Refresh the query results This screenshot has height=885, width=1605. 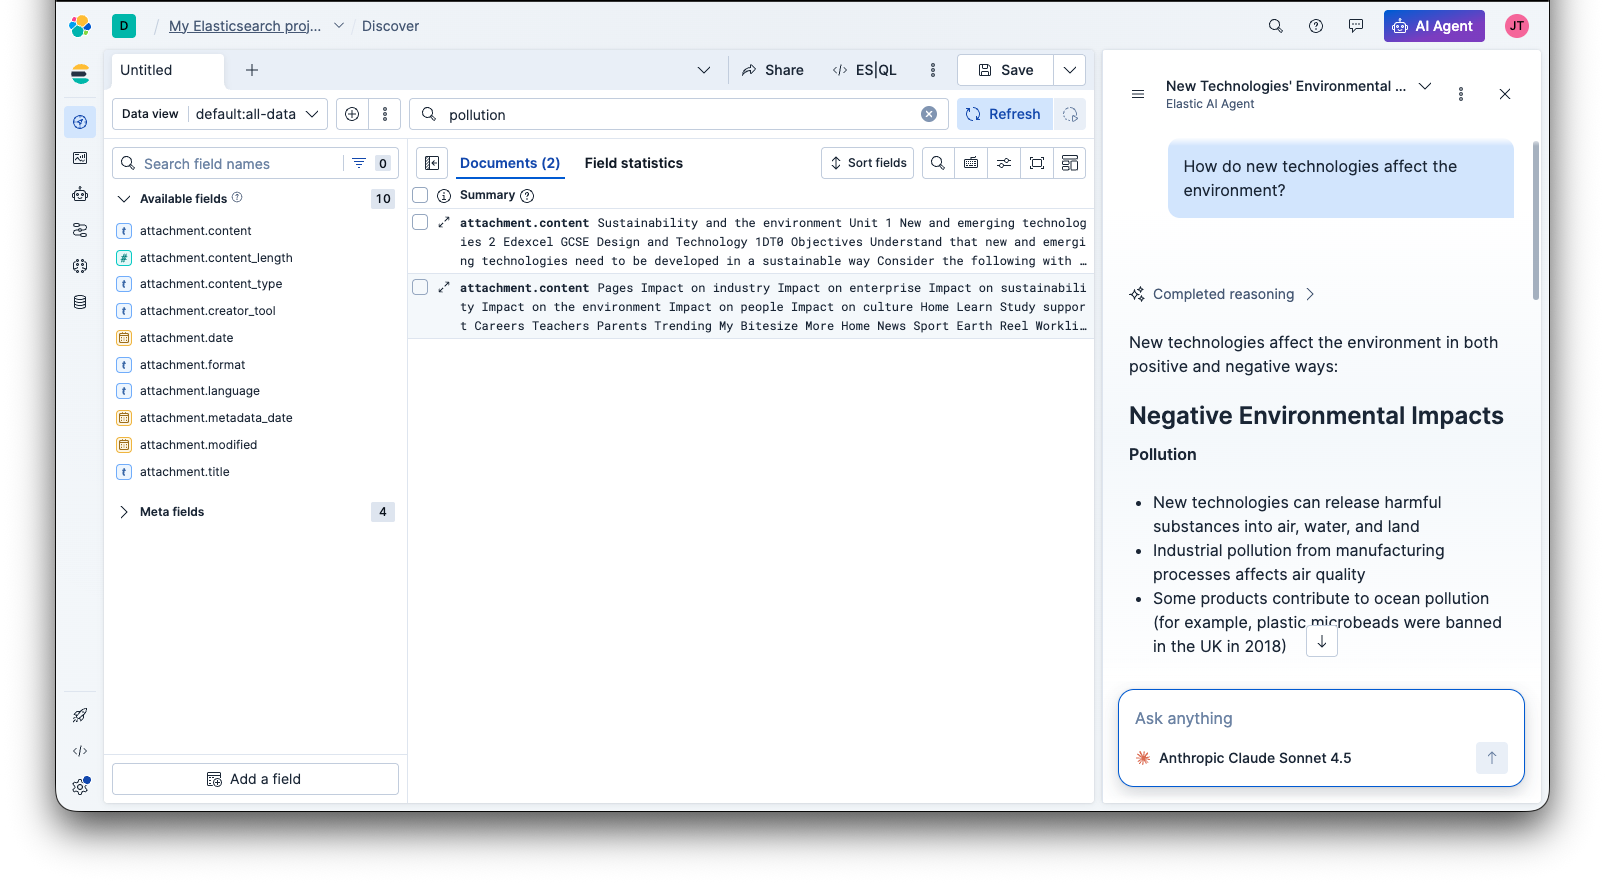1004,114
